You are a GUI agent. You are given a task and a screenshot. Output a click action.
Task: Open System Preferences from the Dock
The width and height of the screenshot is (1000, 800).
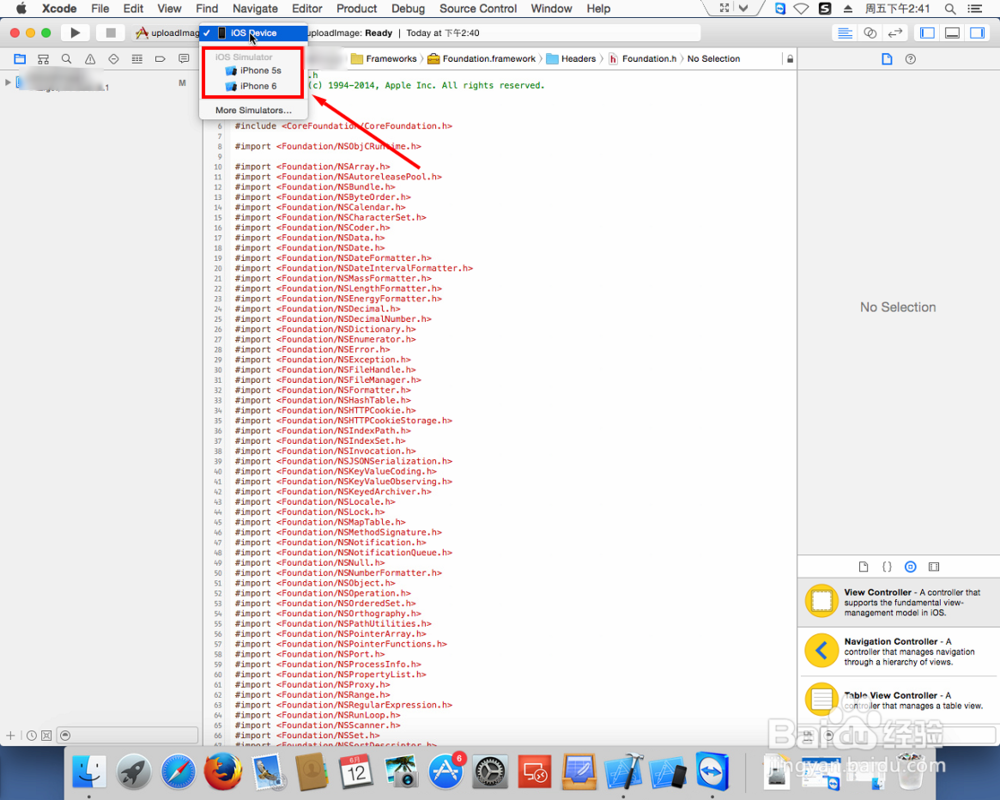point(490,771)
